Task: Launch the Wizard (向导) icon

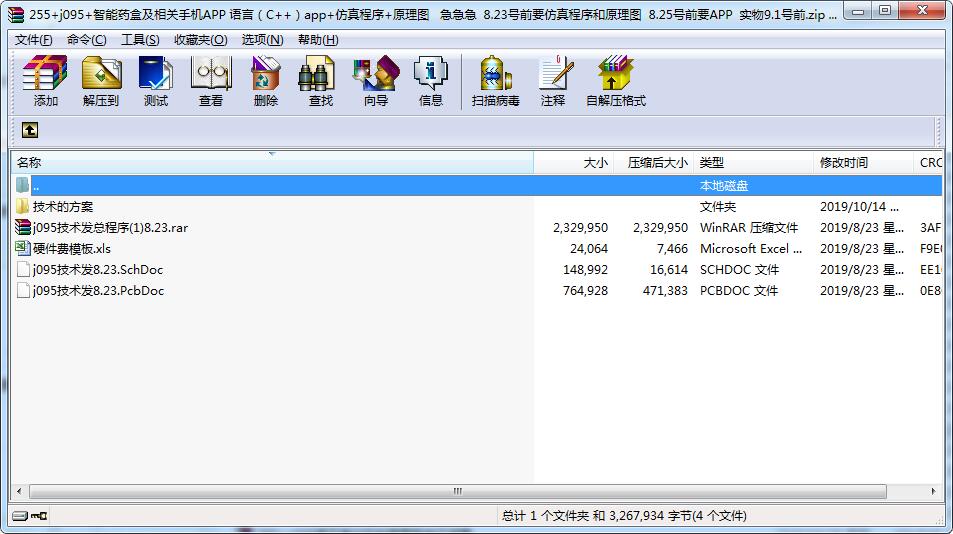Action: point(376,81)
